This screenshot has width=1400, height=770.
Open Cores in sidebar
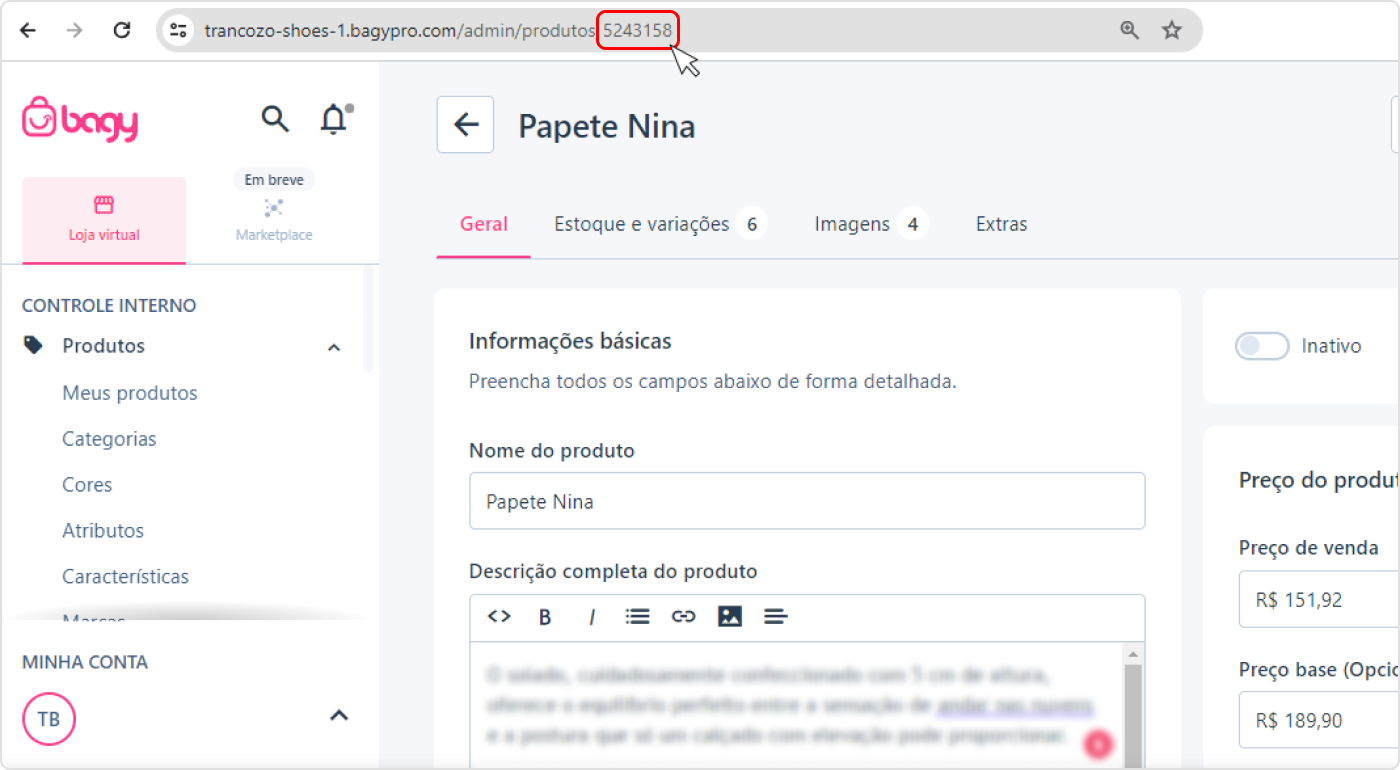[x=87, y=485]
